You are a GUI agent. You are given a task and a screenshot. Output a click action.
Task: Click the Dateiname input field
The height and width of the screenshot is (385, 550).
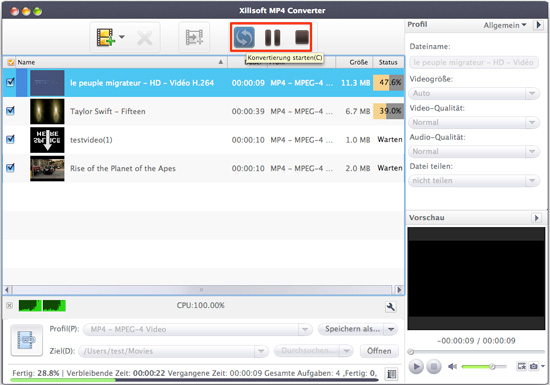[x=474, y=62]
